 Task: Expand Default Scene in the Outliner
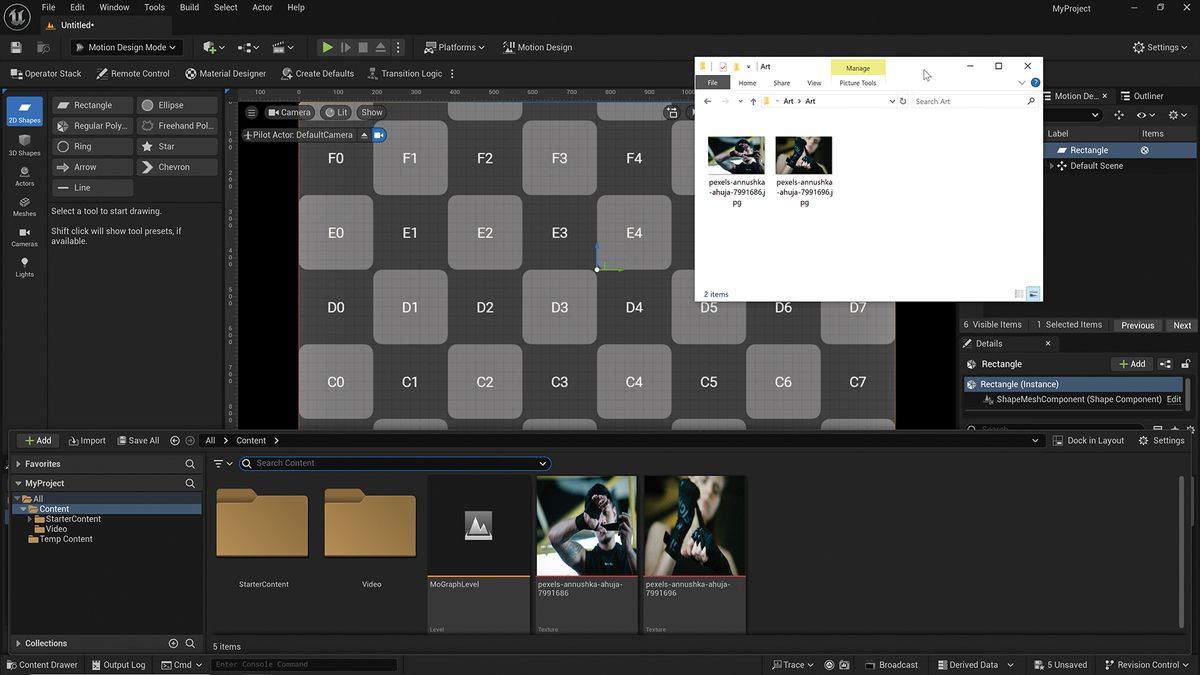(x=1053, y=166)
